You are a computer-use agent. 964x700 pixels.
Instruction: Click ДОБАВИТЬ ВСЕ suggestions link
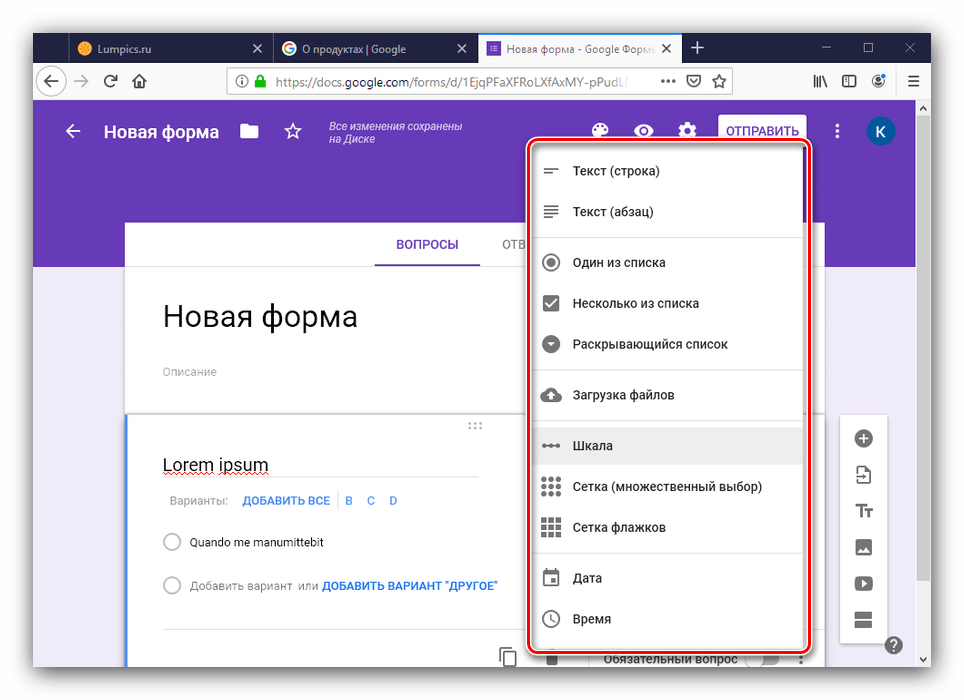(286, 501)
